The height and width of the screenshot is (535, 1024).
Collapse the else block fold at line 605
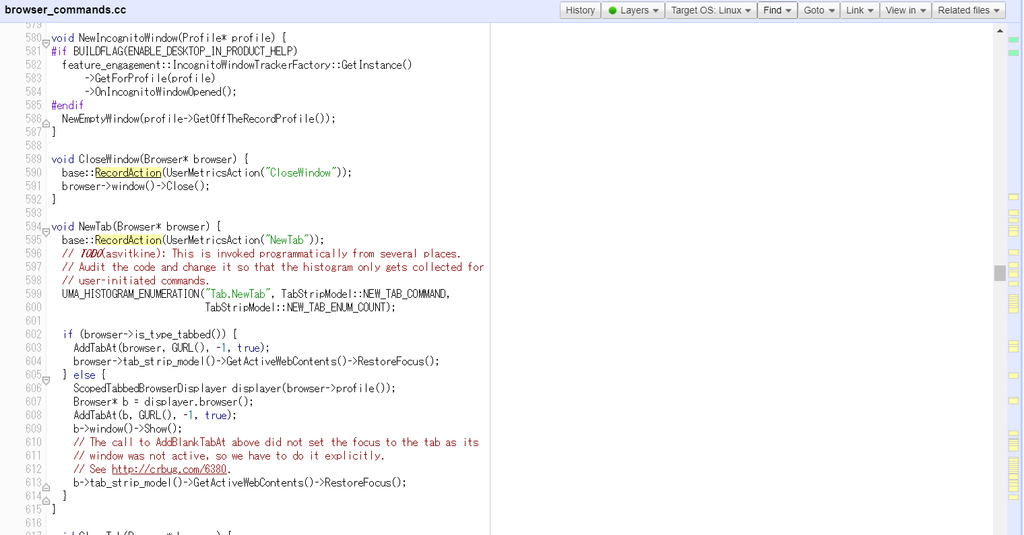(46, 380)
